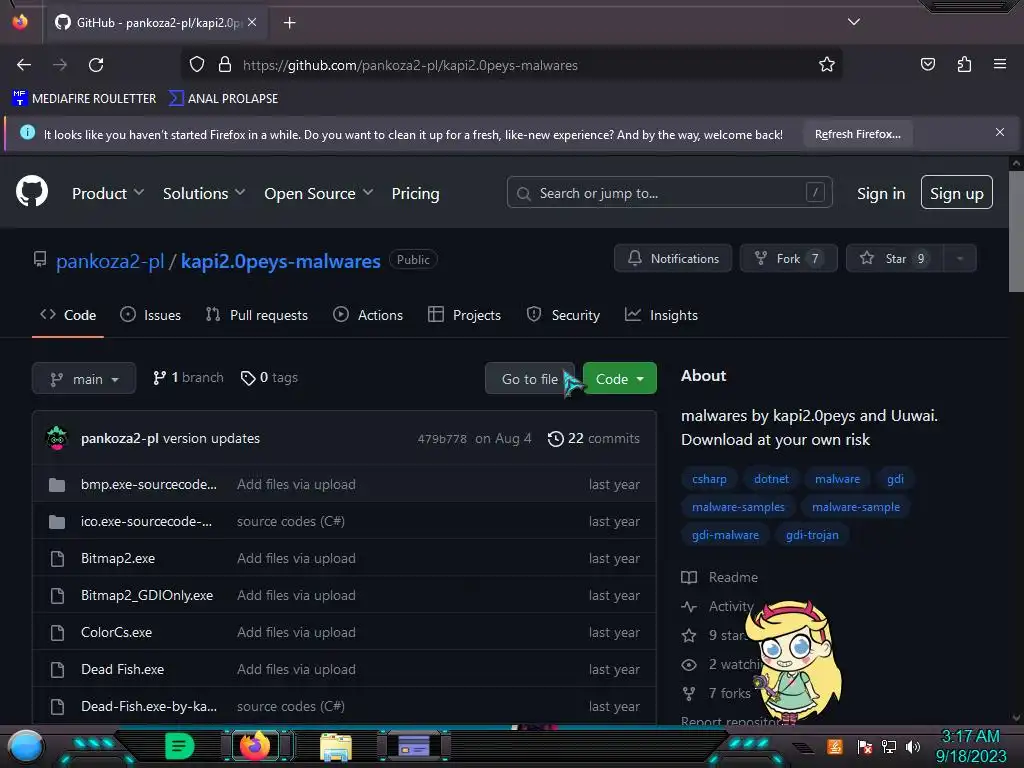Close the GitHub tab
Viewport: 1024px width, 768px height.
coord(252,22)
